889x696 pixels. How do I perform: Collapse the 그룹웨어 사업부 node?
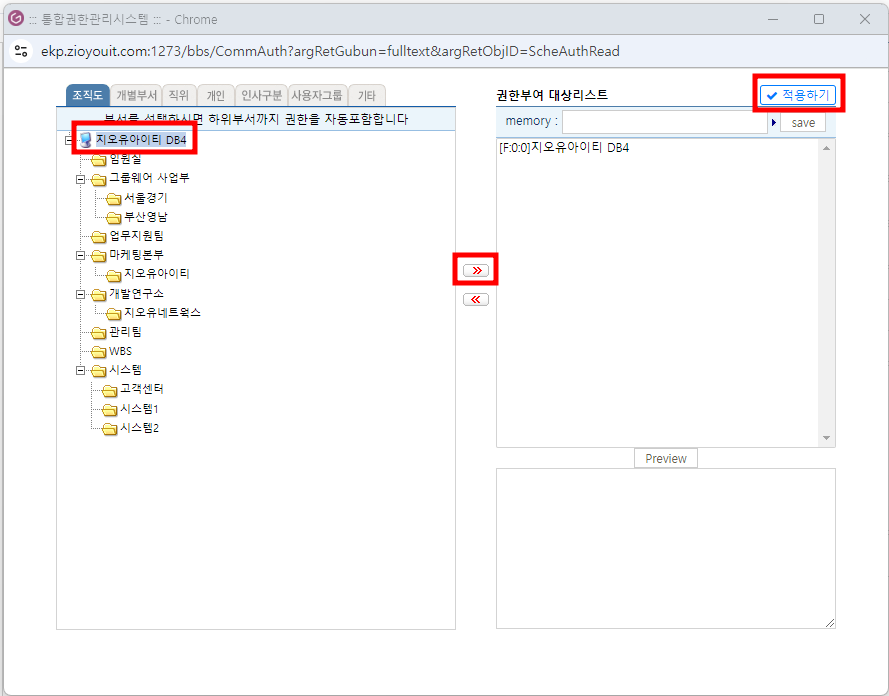coord(81,179)
